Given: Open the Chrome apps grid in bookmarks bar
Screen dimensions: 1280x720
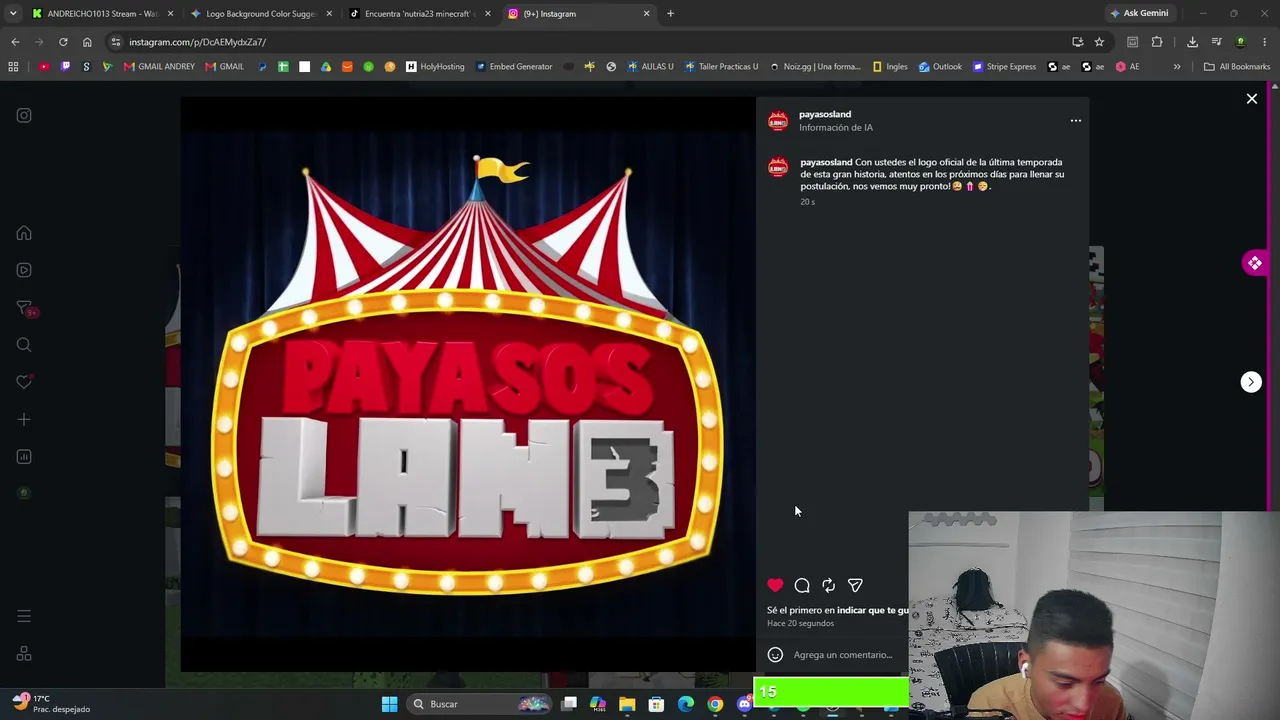Looking at the screenshot, I should pos(13,67).
